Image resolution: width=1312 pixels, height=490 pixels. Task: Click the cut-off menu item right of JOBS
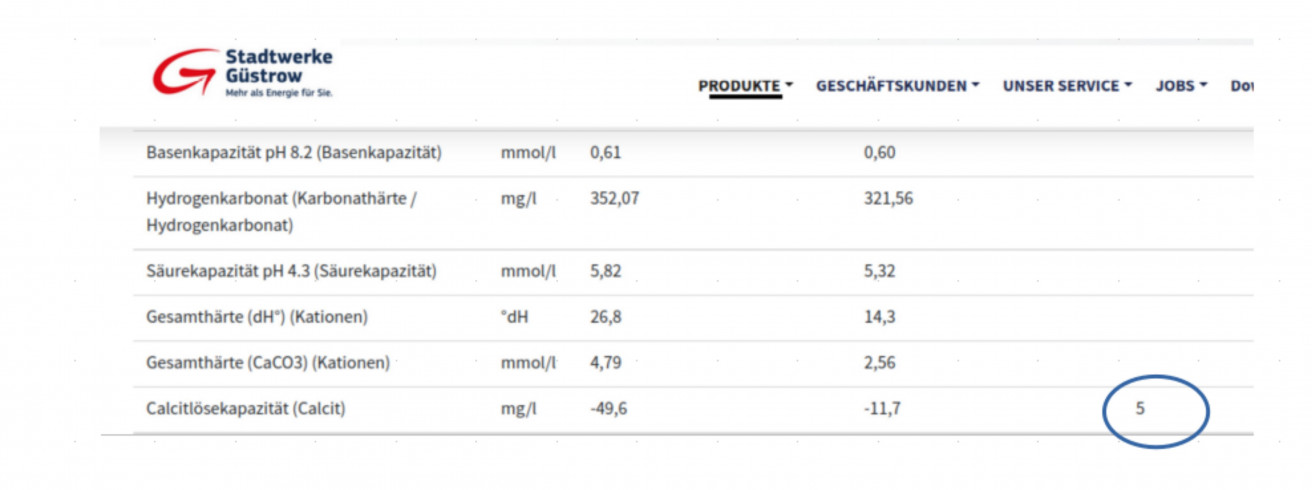pos(1242,87)
